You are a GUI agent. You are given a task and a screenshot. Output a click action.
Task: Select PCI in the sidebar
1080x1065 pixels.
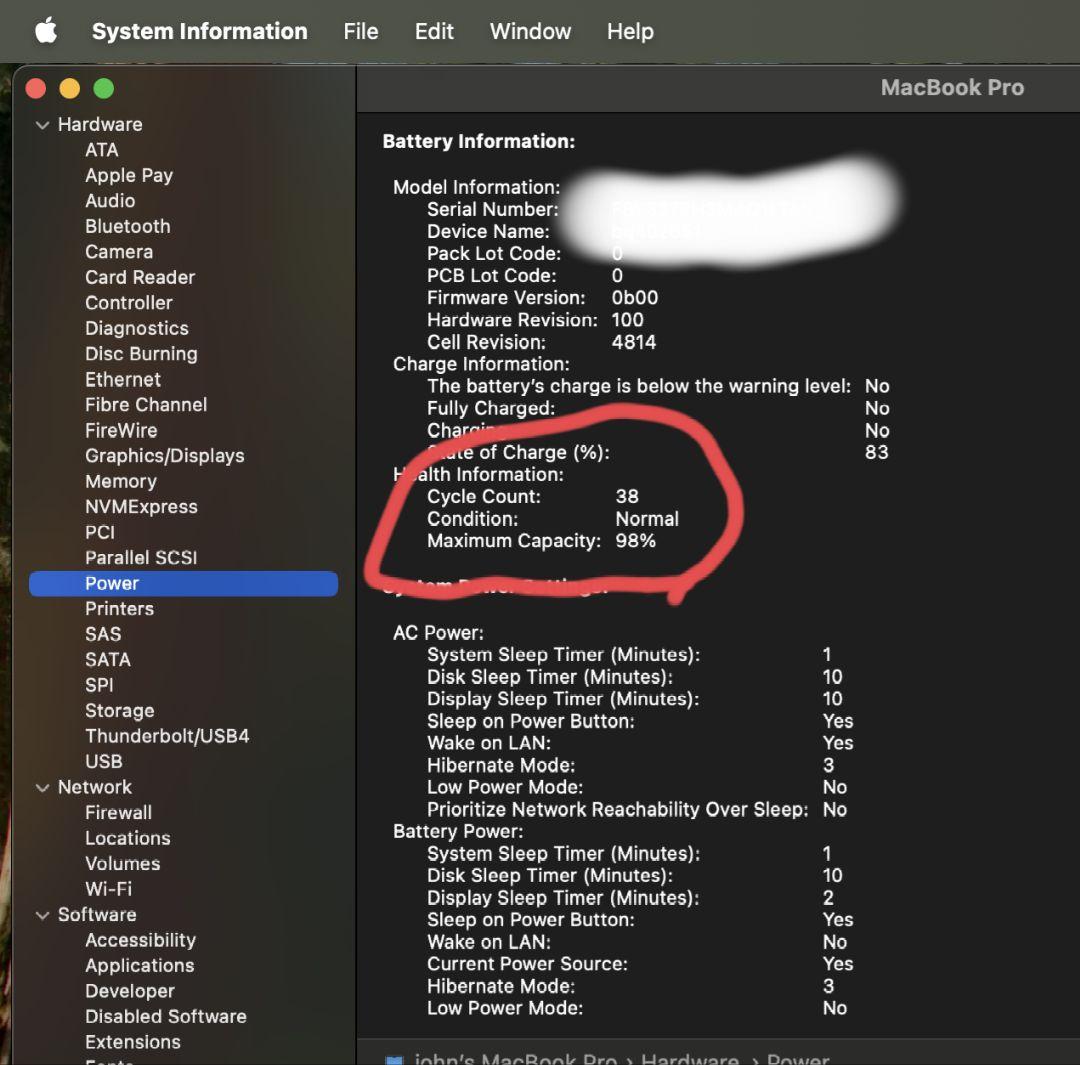(x=100, y=532)
